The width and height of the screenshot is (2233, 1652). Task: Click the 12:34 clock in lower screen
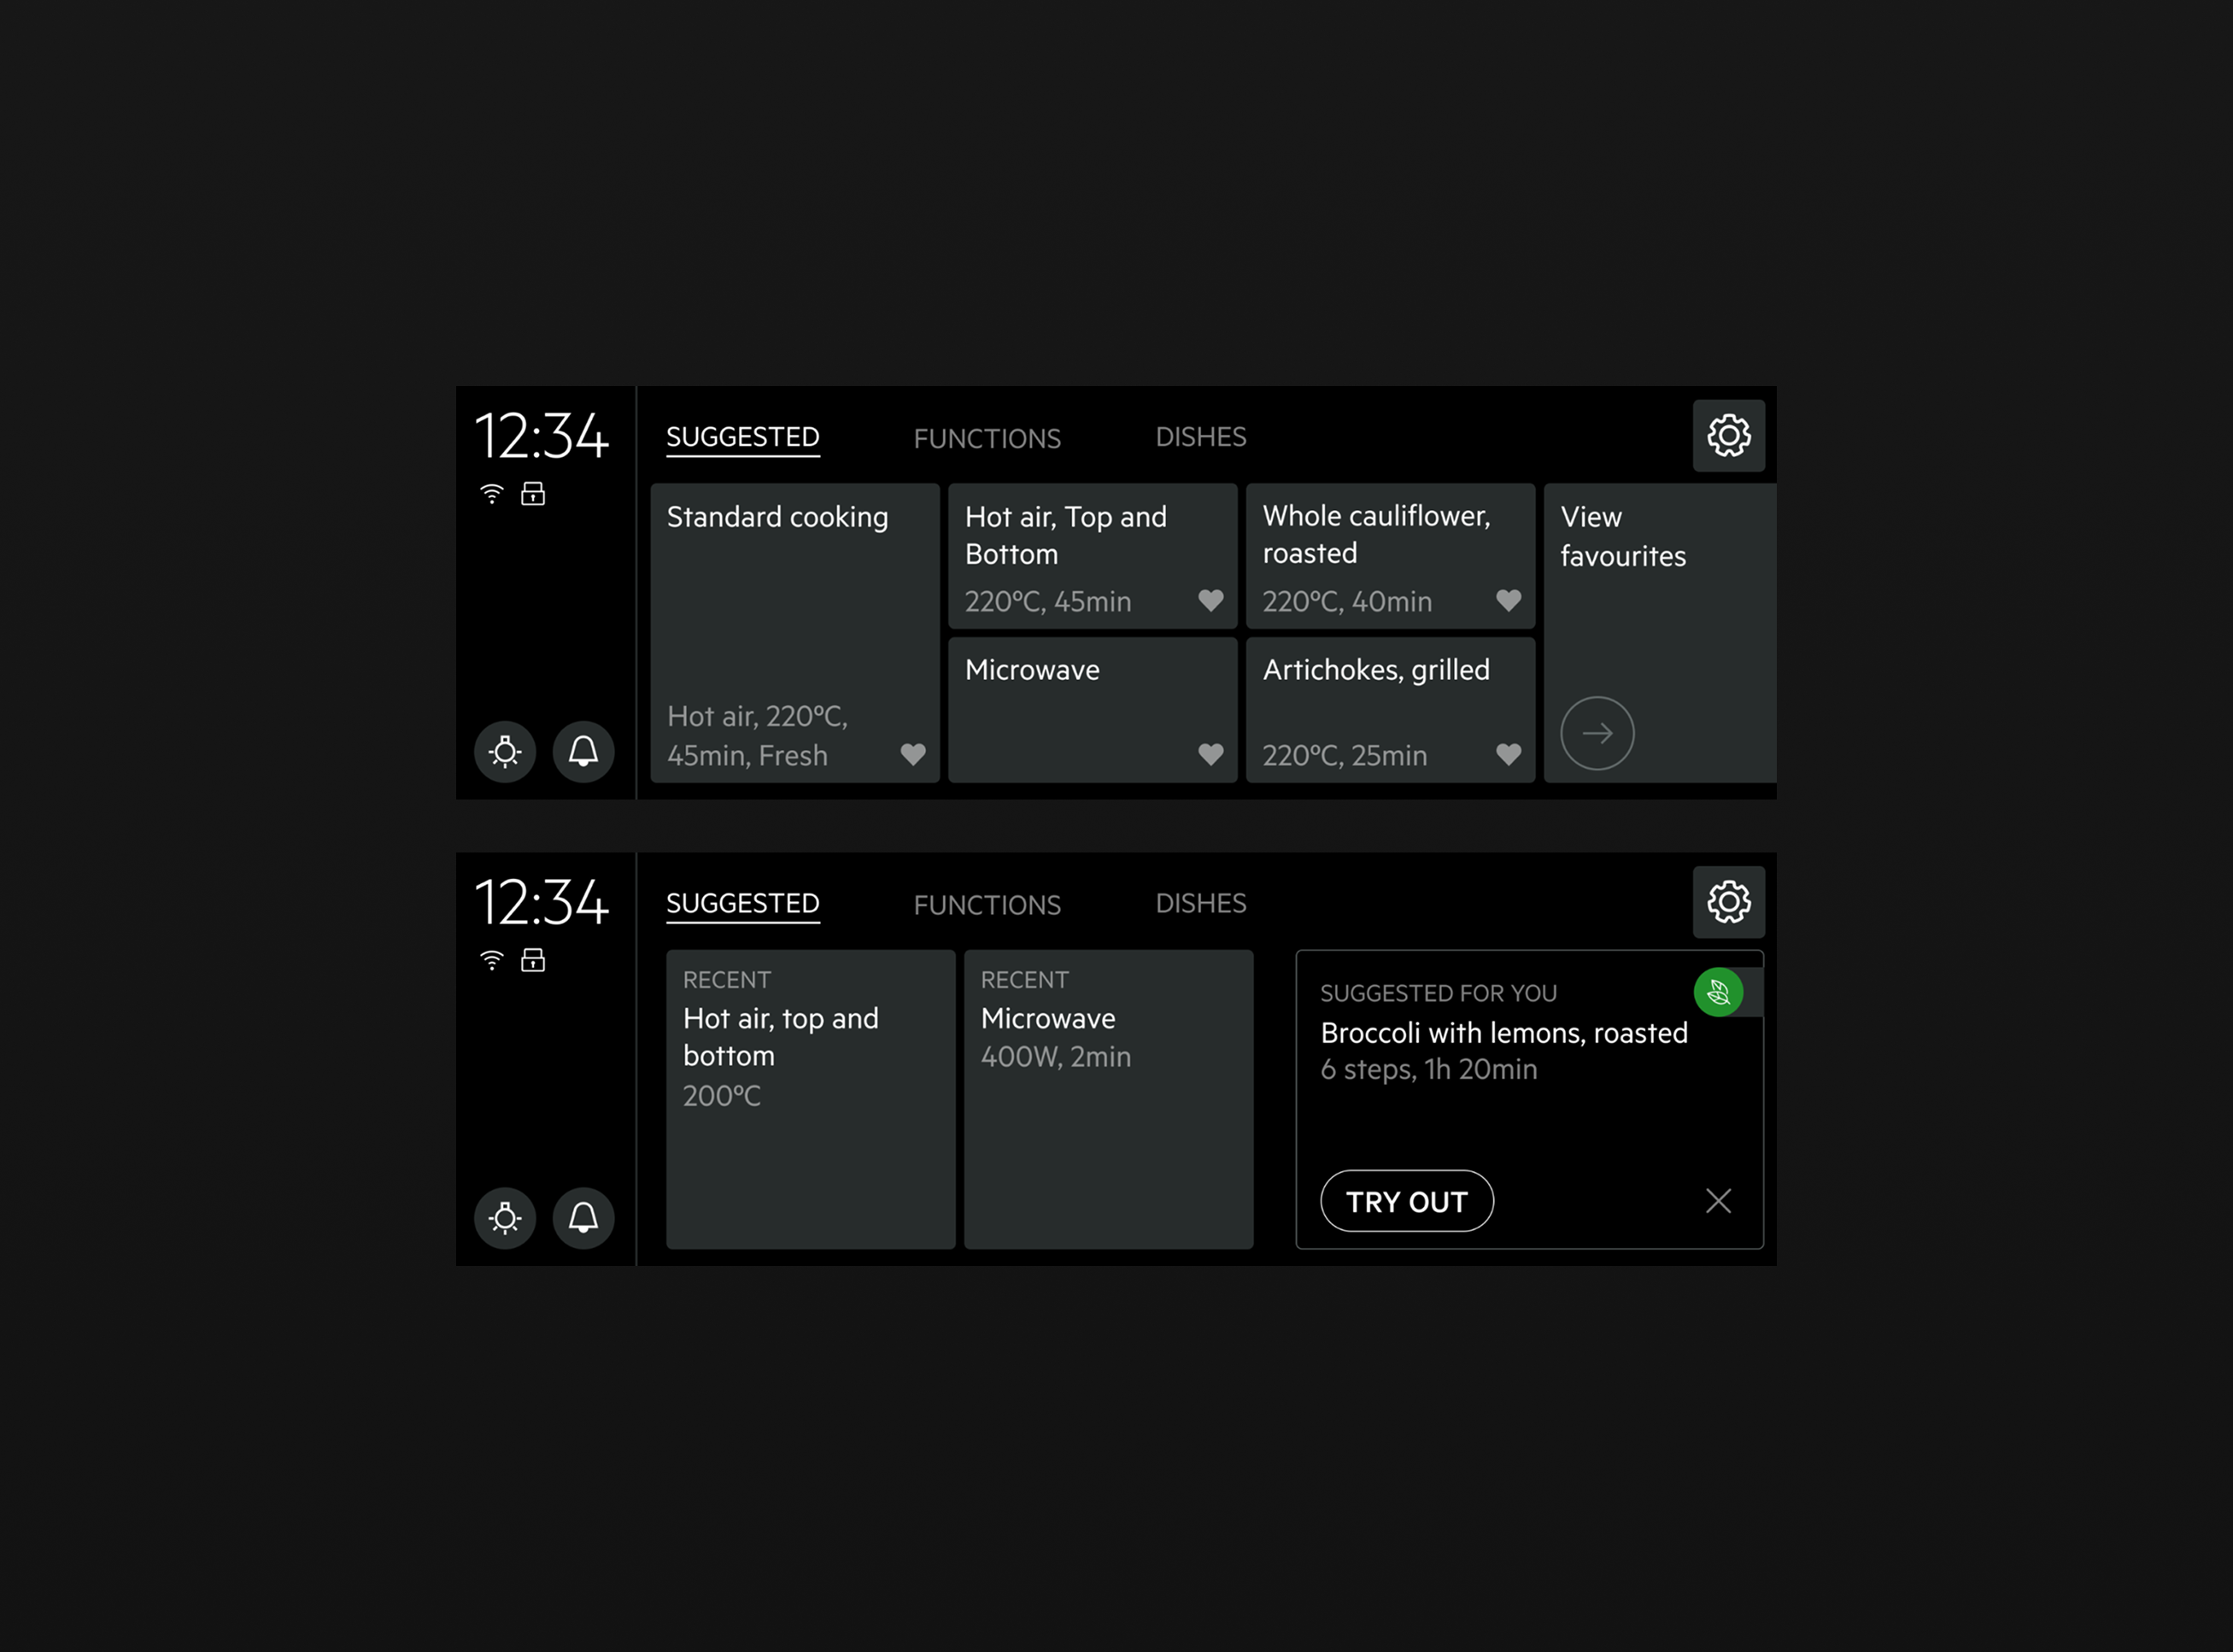tap(541, 902)
